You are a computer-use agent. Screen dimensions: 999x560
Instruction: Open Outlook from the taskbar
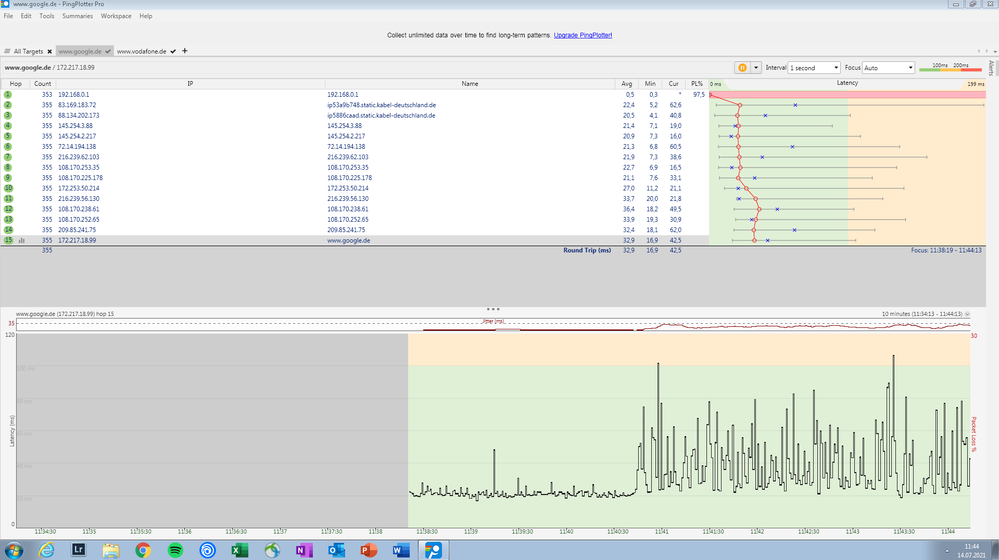point(336,550)
